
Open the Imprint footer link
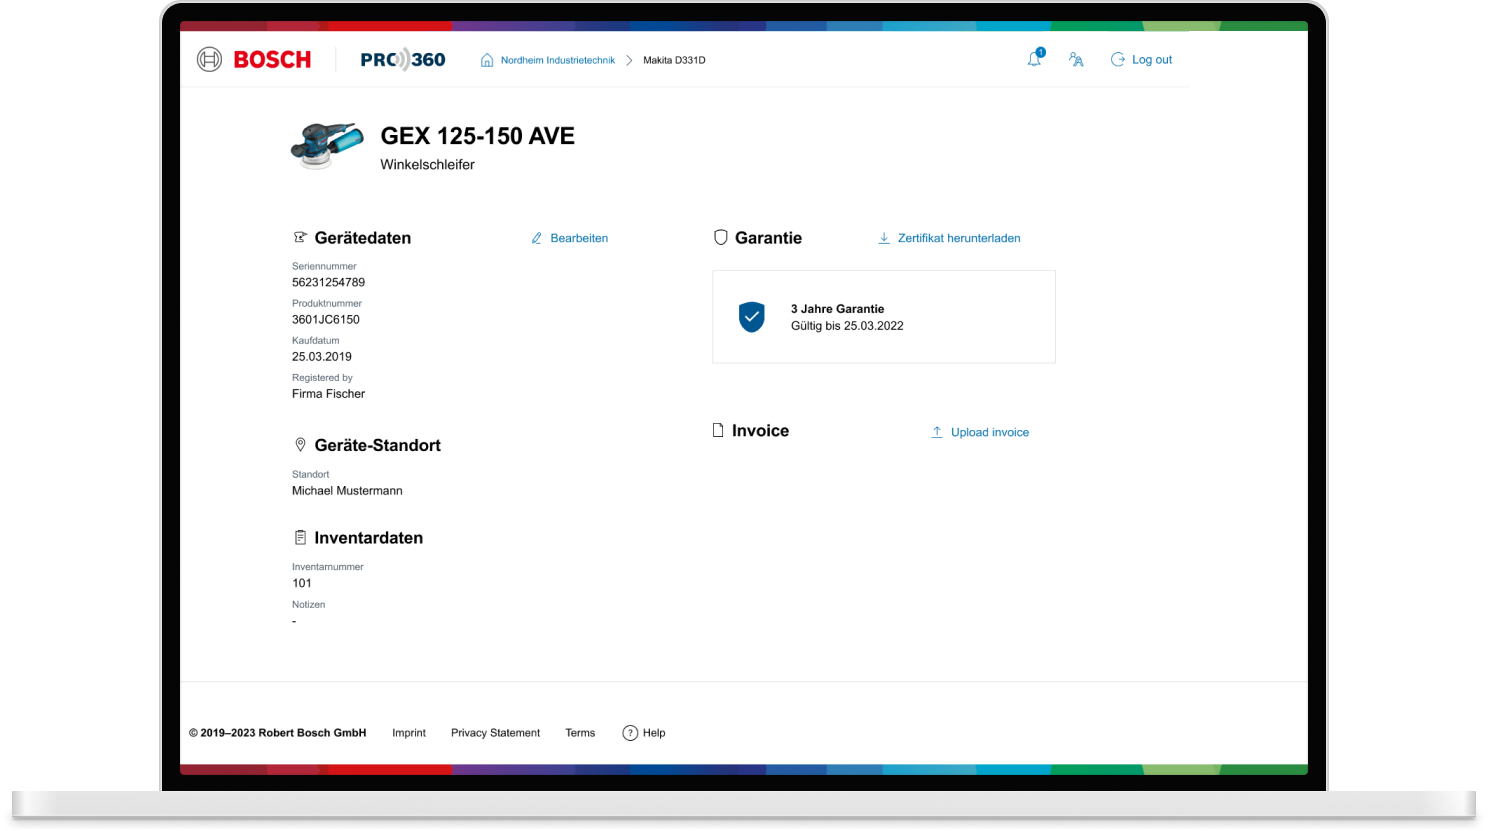pos(409,733)
